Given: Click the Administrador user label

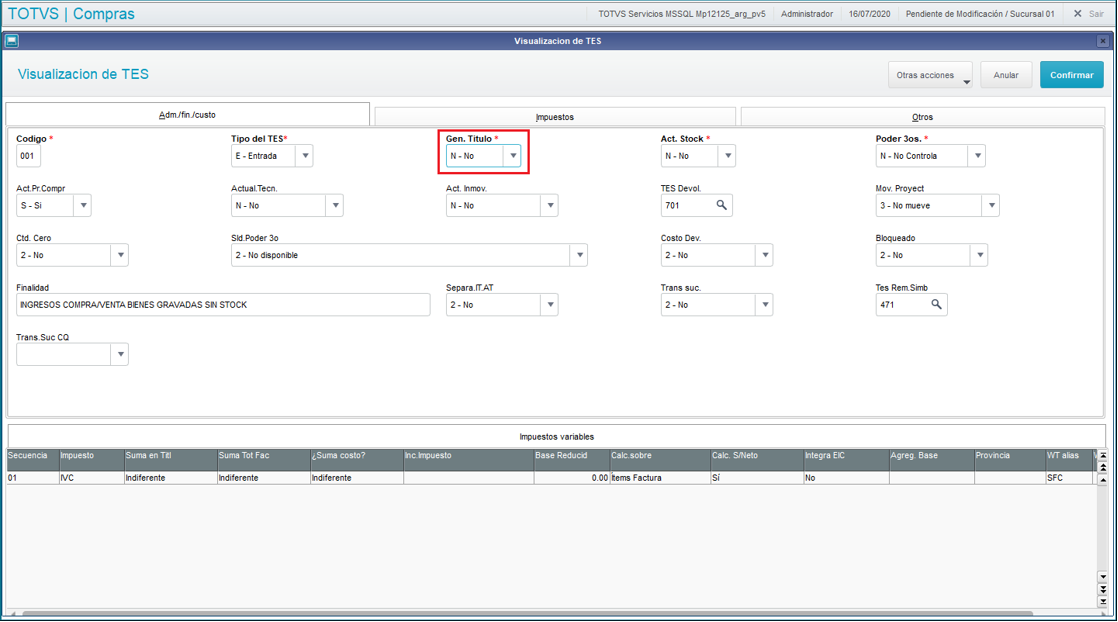Looking at the screenshot, I should 806,14.
